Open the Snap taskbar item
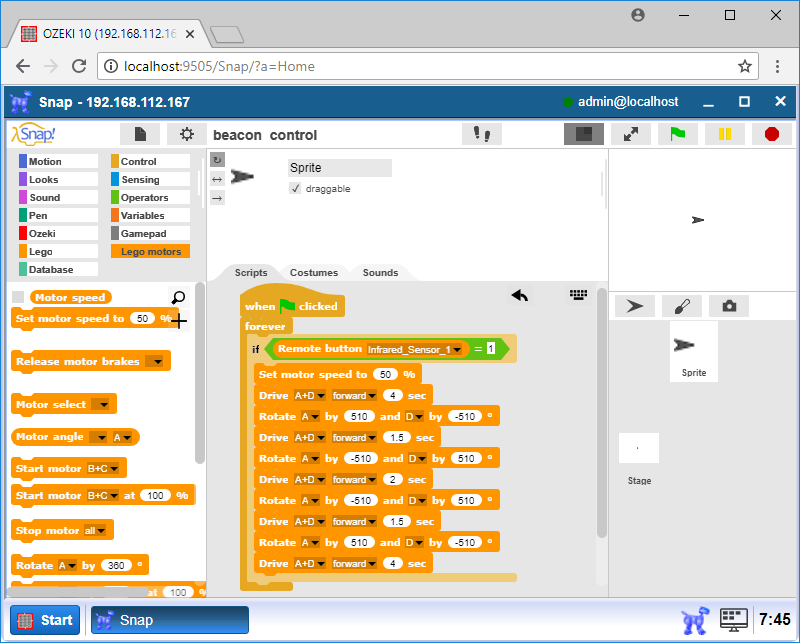Image resolution: width=800 pixels, height=643 pixels. tap(170, 620)
